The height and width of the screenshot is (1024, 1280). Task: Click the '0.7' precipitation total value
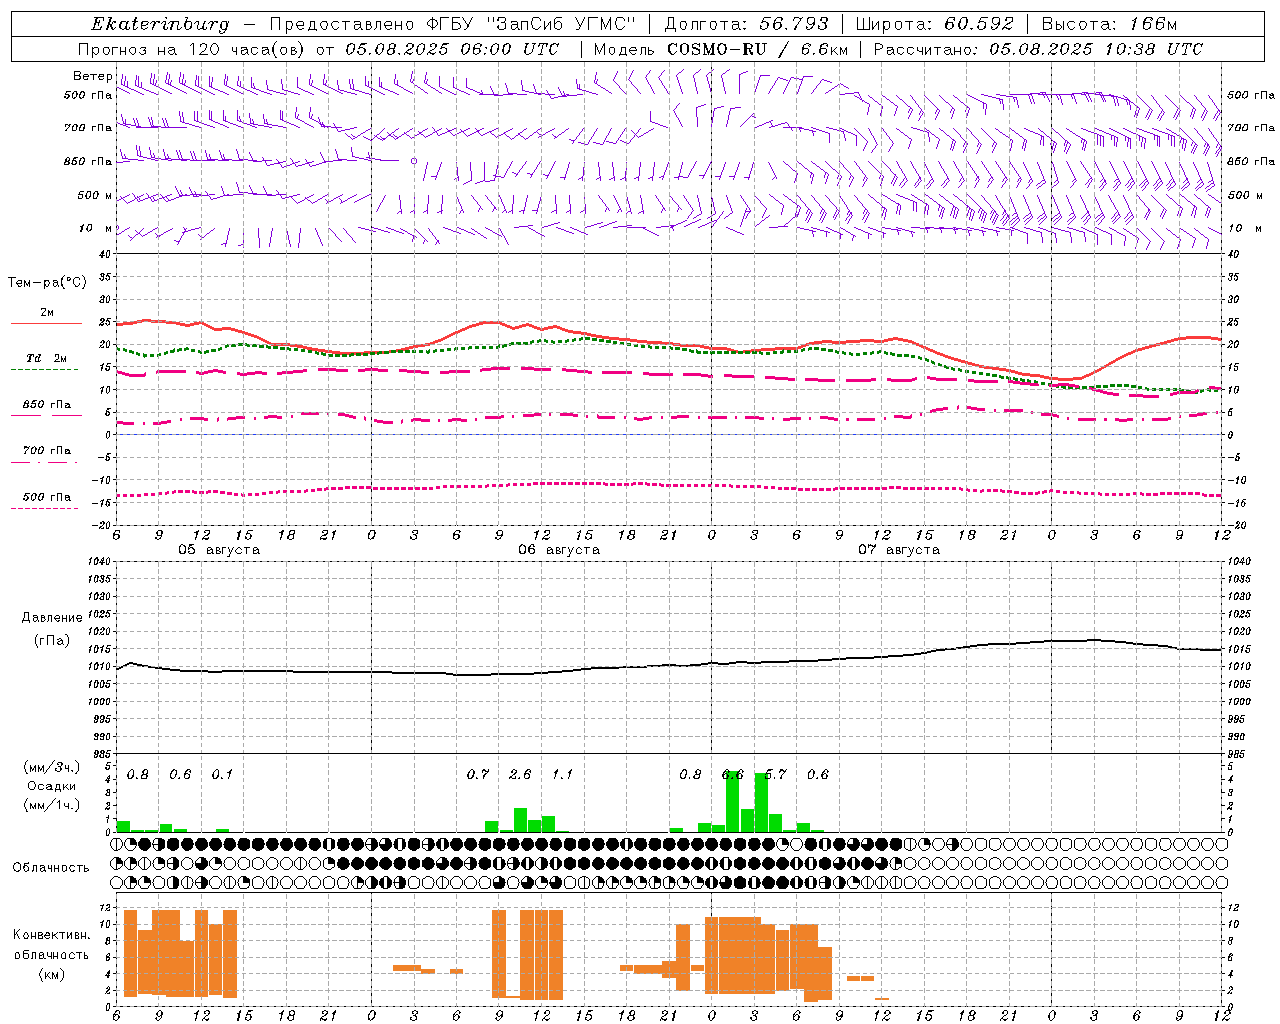(x=478, y=774)
